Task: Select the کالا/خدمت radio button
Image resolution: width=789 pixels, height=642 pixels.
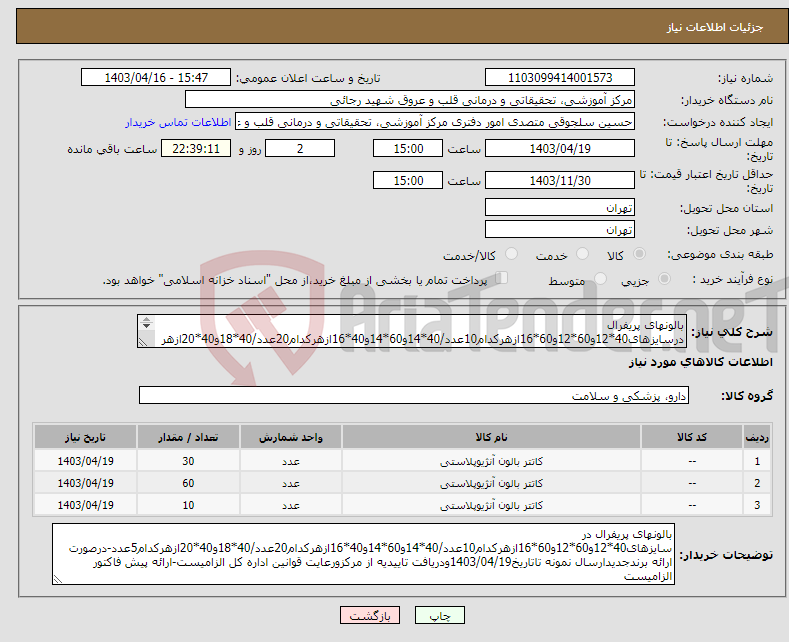Action: [x=511, y=254]
